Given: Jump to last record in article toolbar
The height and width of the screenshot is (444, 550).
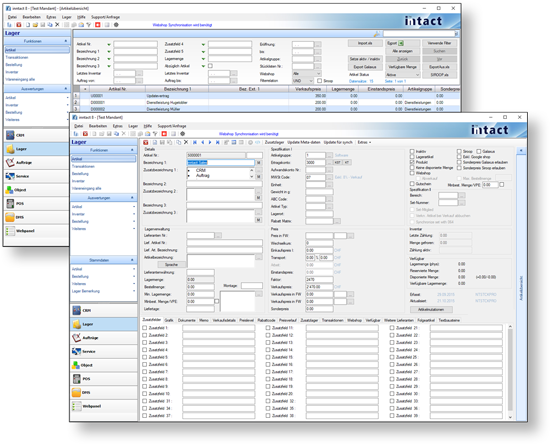Looking at the screenshot, I should click(217, 142).
